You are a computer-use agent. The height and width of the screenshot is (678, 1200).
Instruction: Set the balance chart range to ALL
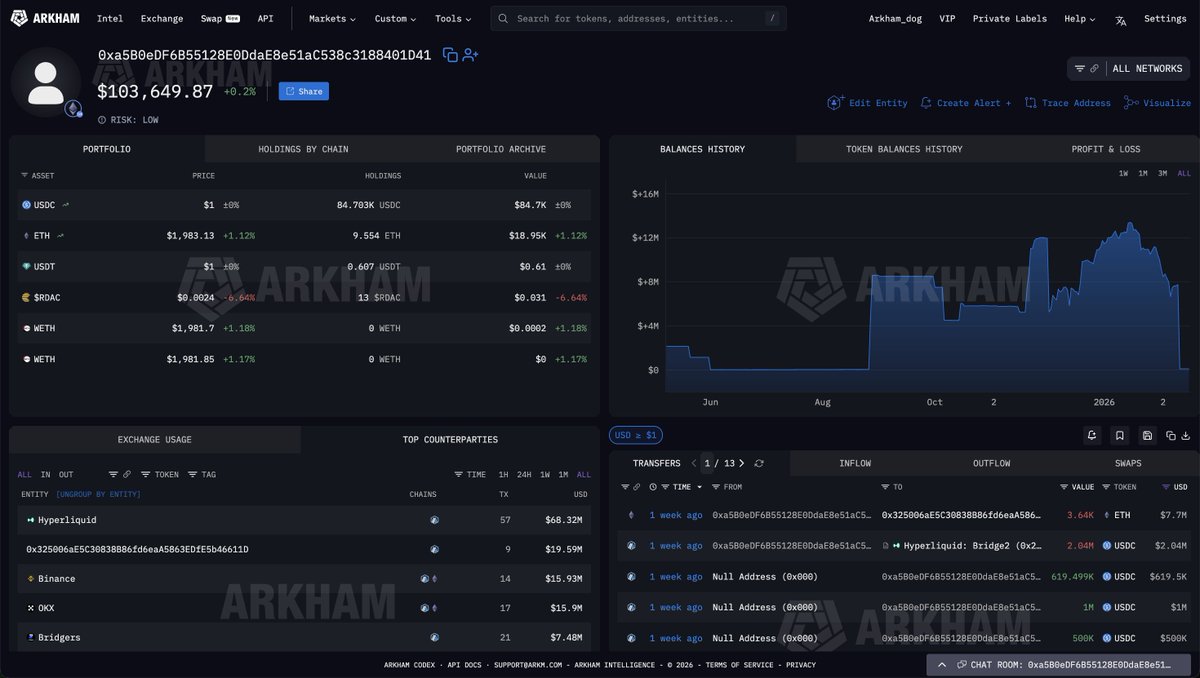tap(1184, 174)
